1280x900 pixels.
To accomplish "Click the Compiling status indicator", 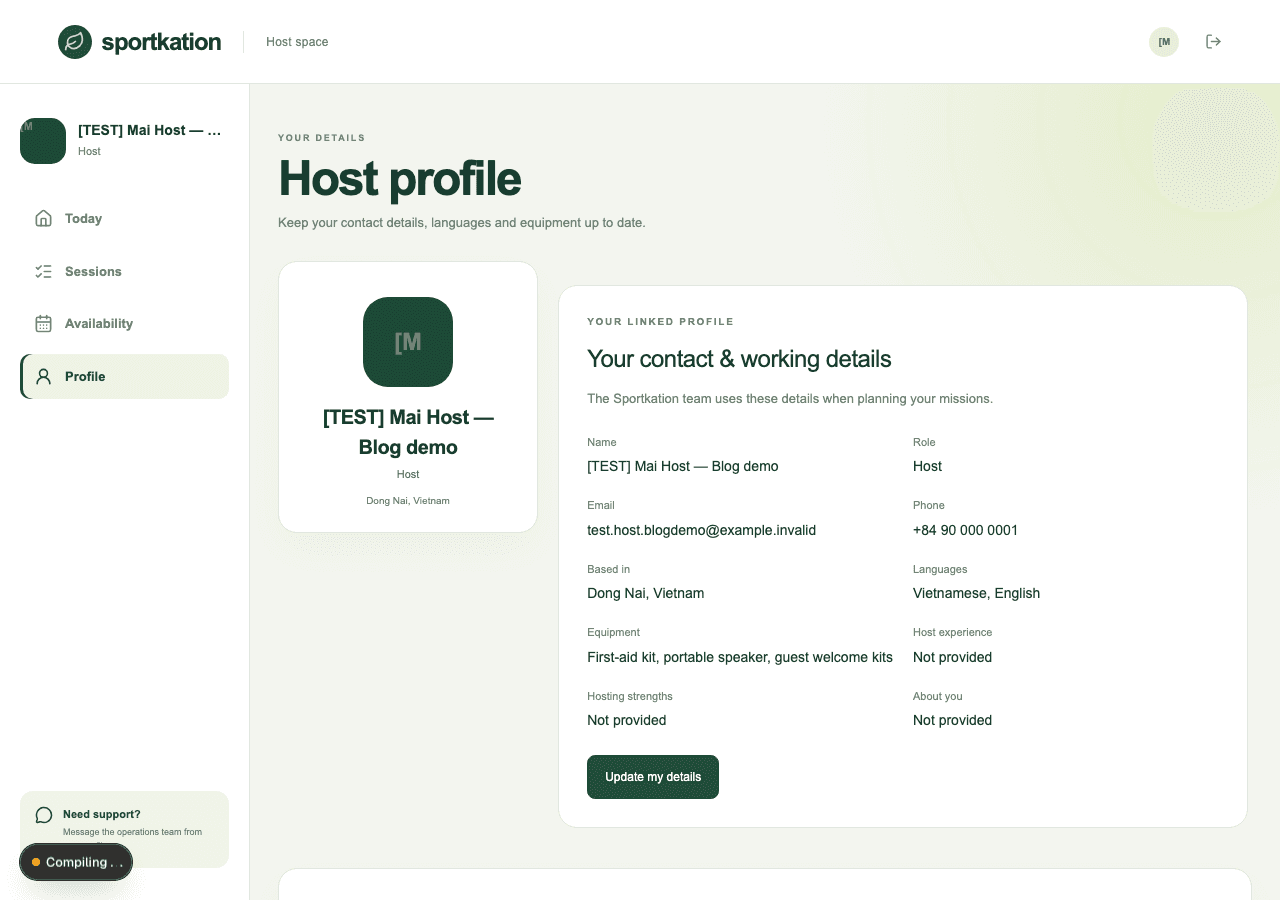I will [76, 862].
